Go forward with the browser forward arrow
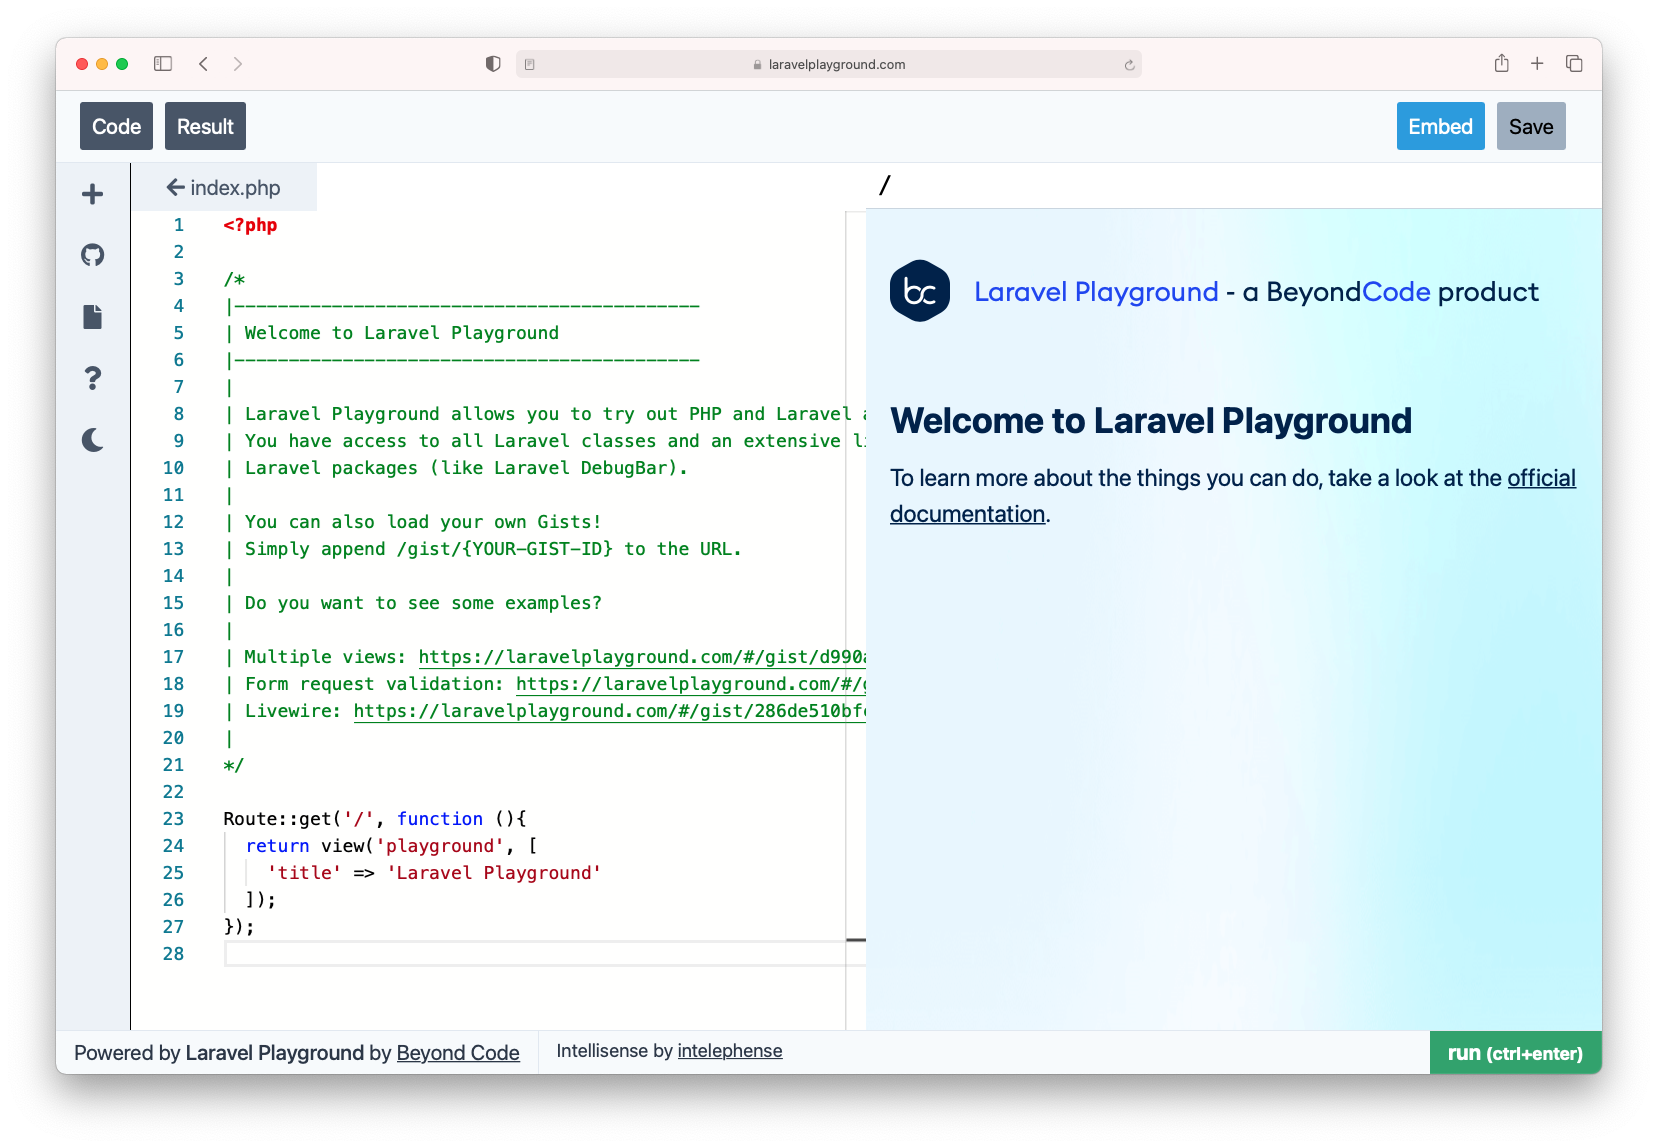The width and height of the screenshot is (1658, 1148). [x=238, y=64]
